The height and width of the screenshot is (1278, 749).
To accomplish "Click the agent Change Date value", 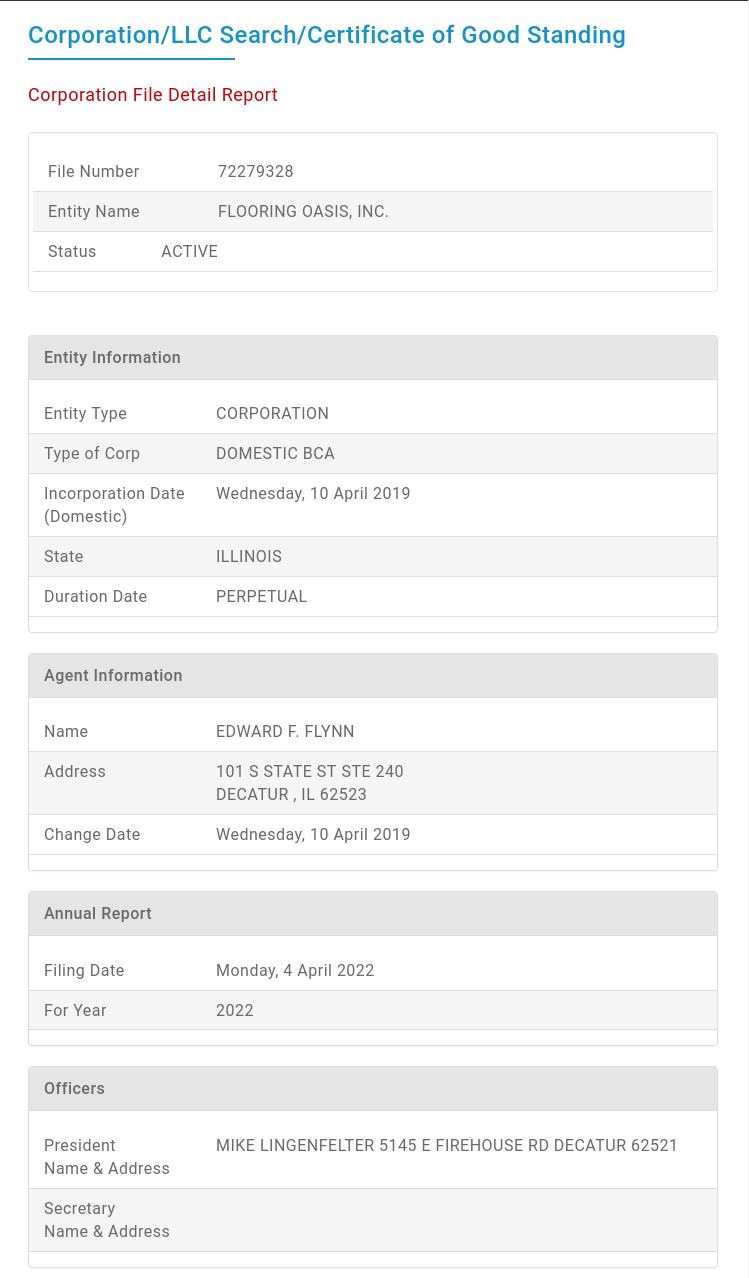I will [x=313, y=834].
